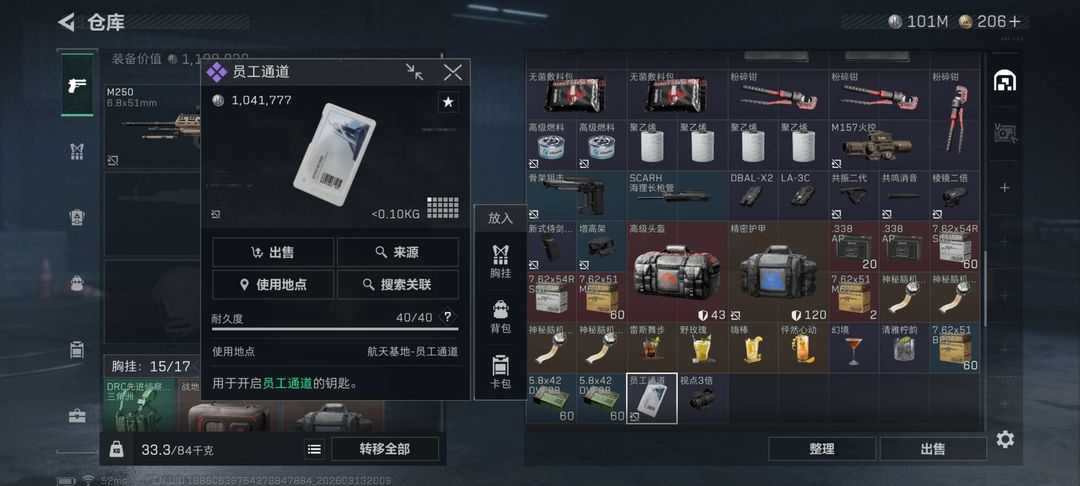Go back using the warehouse arrow icon
This screenshot has height=486, width=1080.
[66, 22]
